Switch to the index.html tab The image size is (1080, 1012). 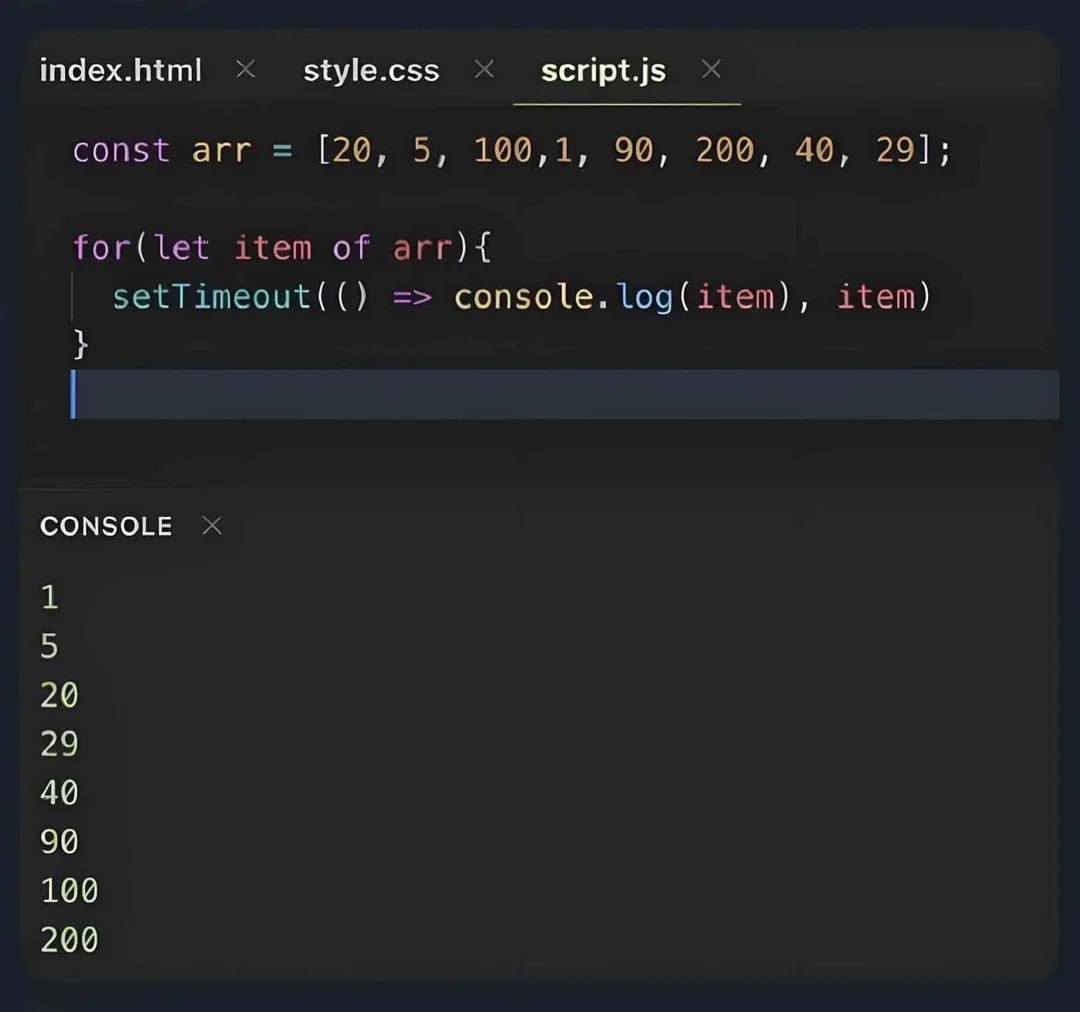click(x=120, y=70)
